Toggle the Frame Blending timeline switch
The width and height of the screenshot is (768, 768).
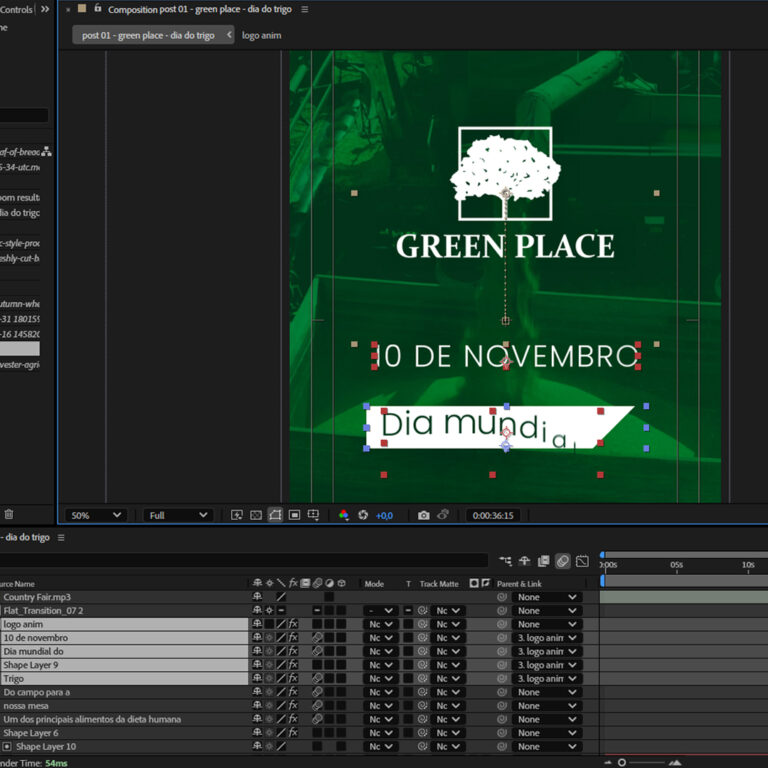pos(544,562)
